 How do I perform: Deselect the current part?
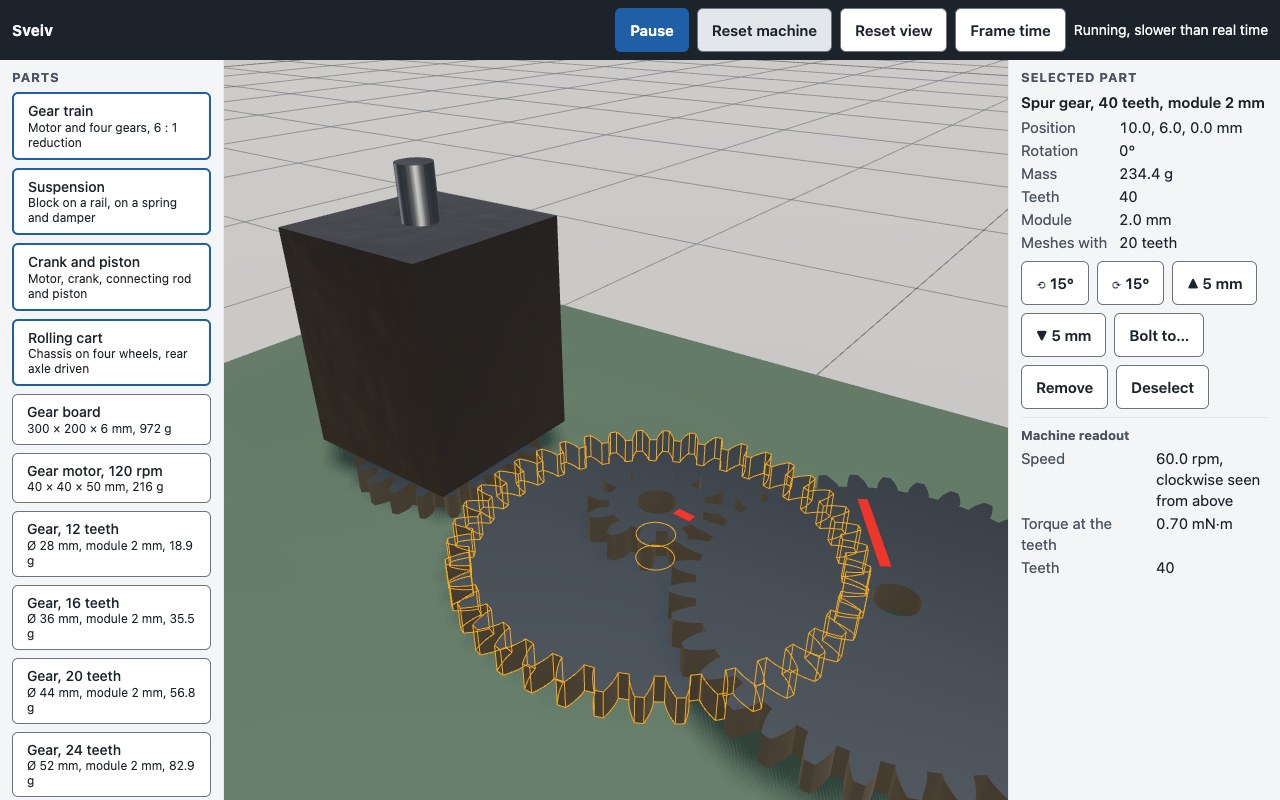1162,387
